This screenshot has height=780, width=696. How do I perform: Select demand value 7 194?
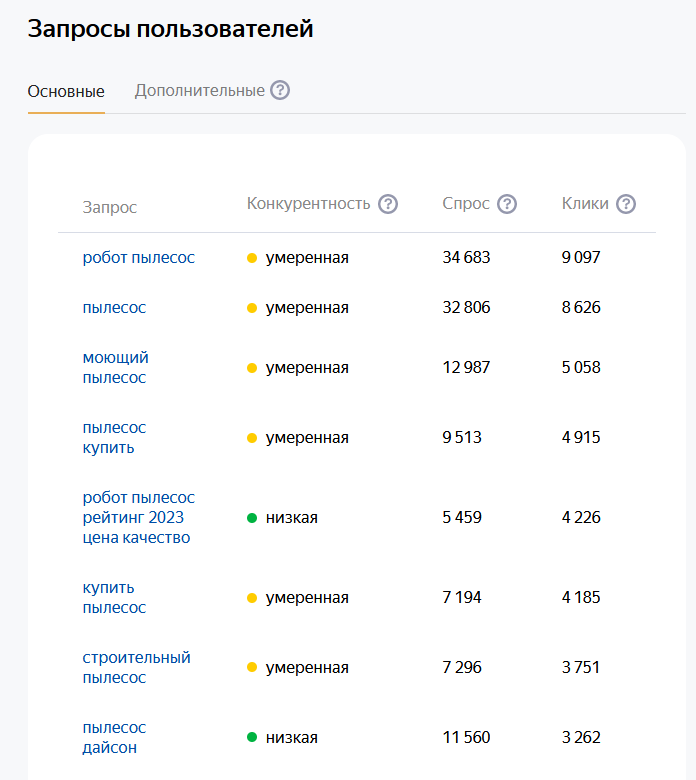pyautogui.click(x=462, y=597)
